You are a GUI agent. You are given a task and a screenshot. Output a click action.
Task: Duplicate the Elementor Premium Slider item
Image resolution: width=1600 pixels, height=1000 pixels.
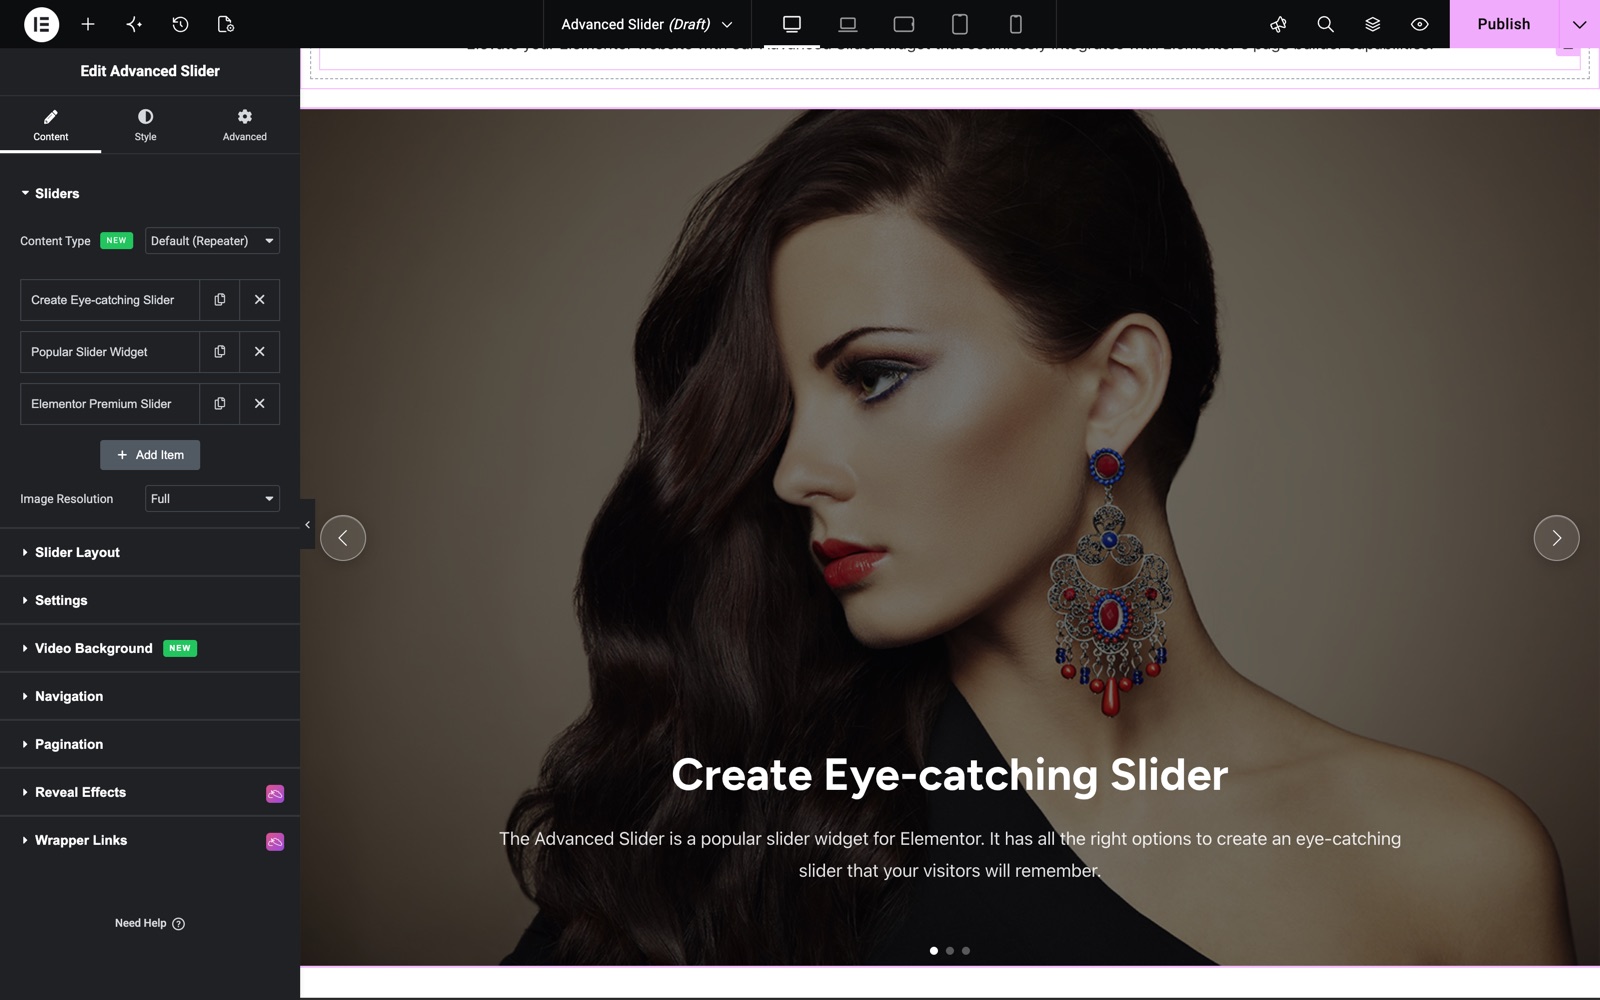click(x=220, y=404)
